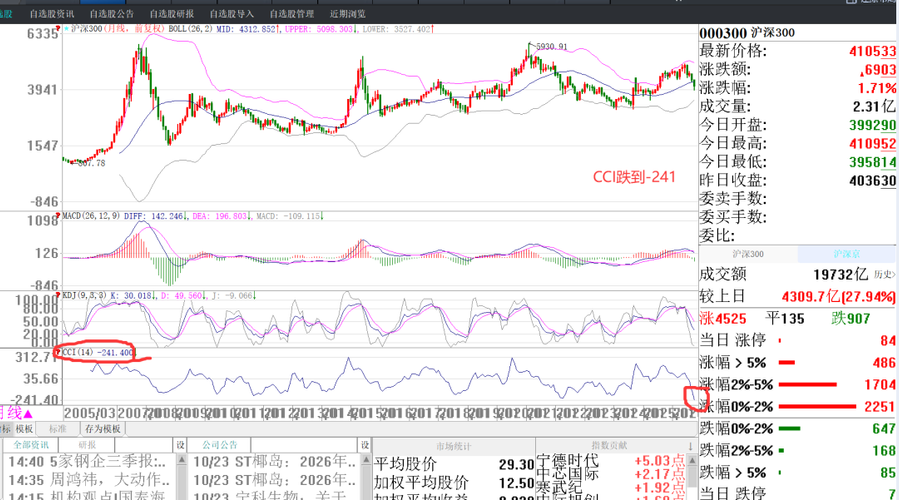This screenshot has width=899, height=500.
Task: Click the CCI(14) indicator label
Action: pyautogui.click(x=77, y=352)
